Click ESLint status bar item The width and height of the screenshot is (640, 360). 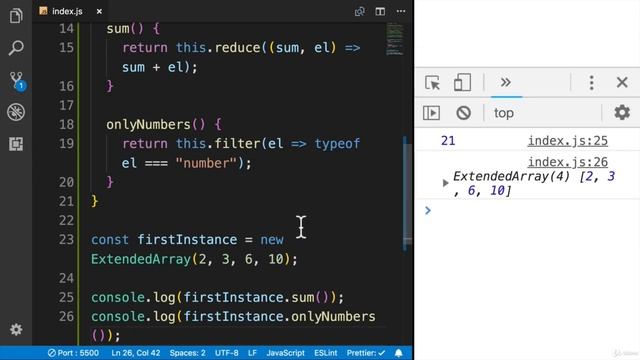point(325,353)
